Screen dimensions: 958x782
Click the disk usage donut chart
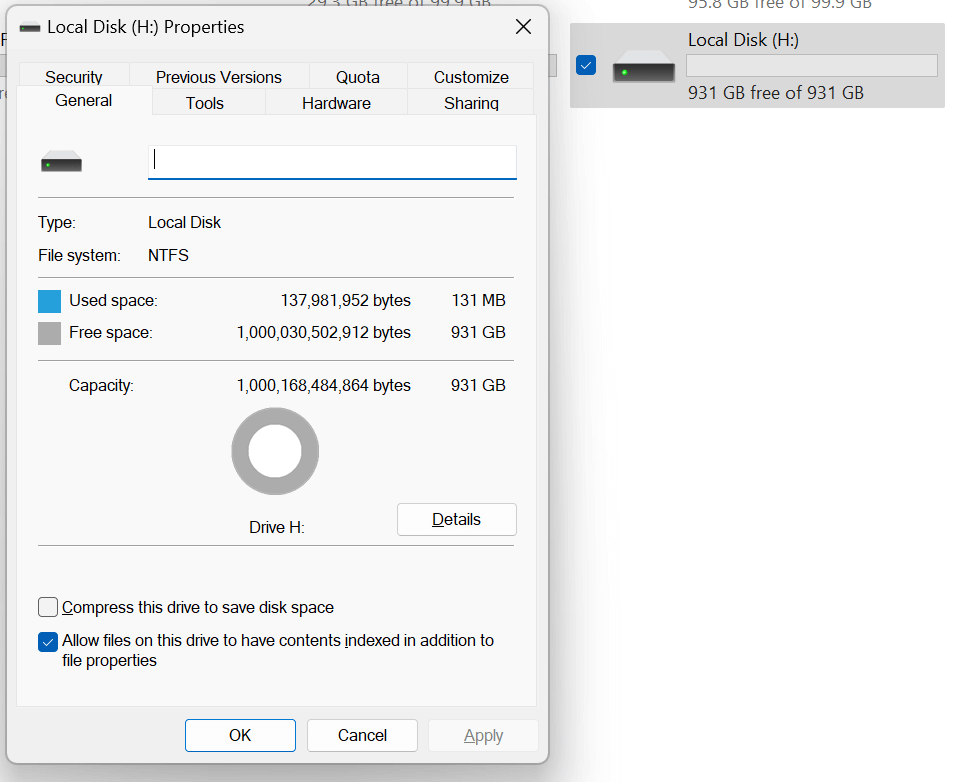[x=275, y=452]
